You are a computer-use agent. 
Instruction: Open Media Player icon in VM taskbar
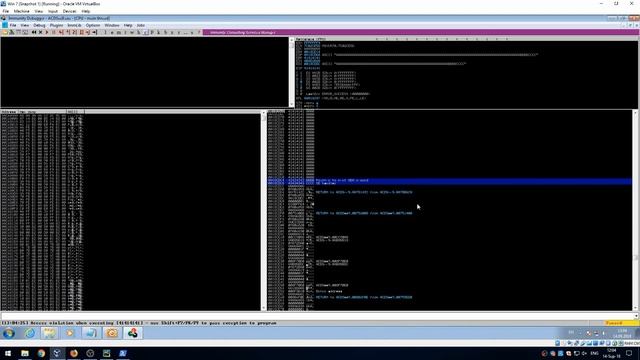[70, 333]
